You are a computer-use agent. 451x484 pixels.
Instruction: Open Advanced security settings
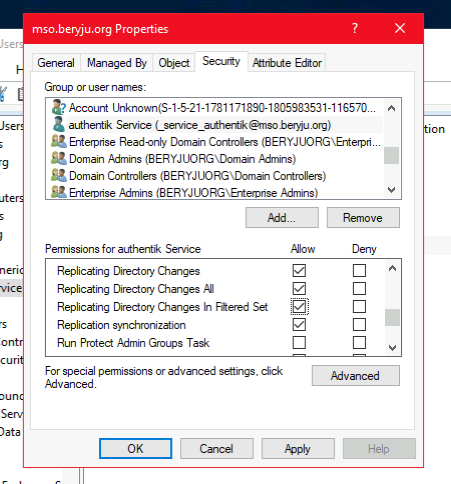[355, 376]
